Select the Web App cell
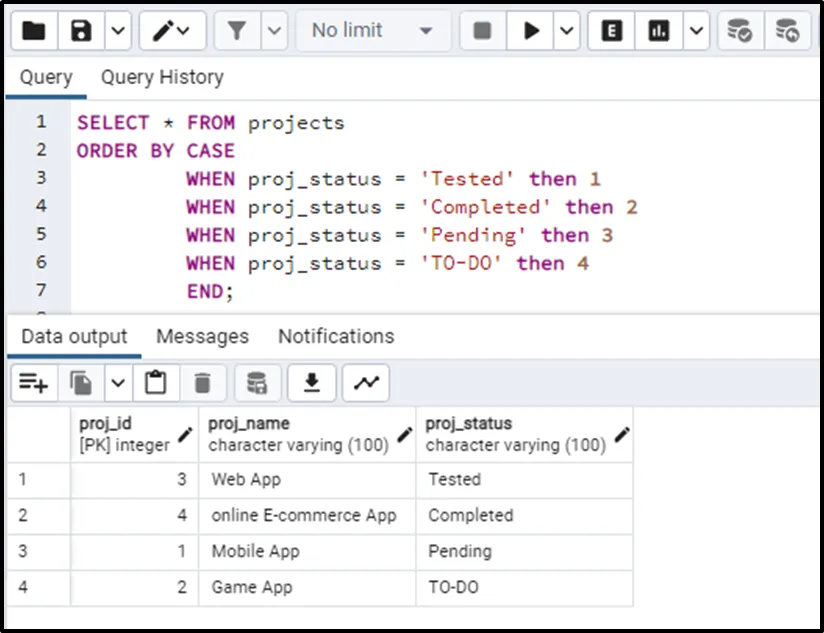Screen dimensions: 824x633 [246, 479]
